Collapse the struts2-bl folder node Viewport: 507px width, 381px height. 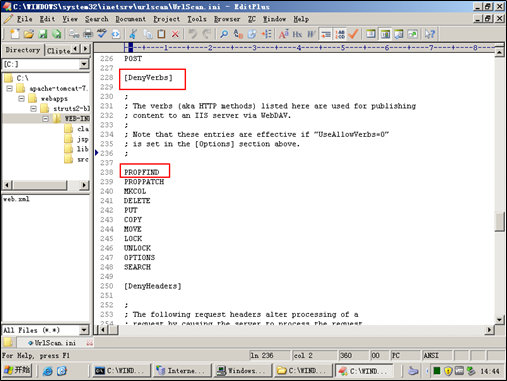pos(33,108)
